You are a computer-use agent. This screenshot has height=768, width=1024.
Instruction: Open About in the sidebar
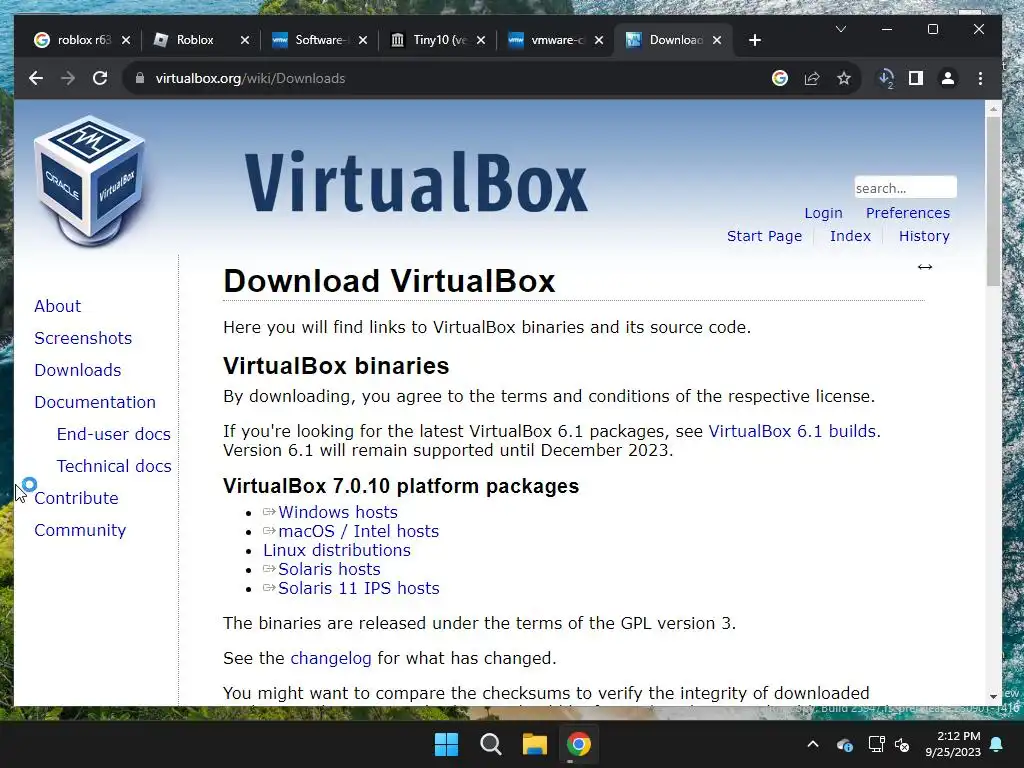pos(57,306)
